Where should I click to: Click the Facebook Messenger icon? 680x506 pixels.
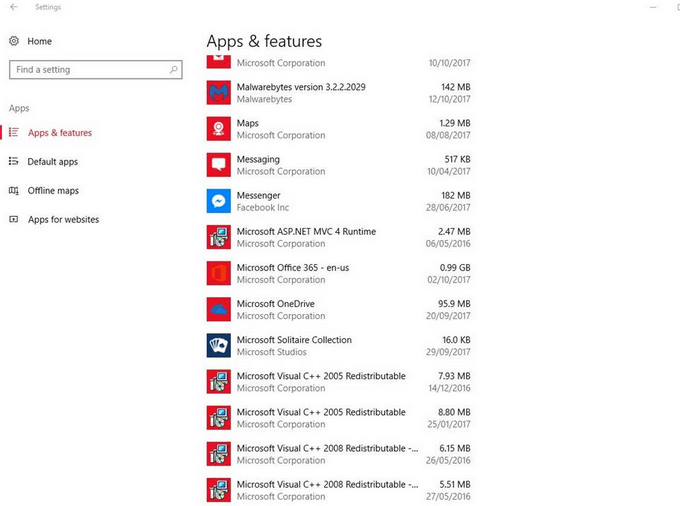[219, 201]
